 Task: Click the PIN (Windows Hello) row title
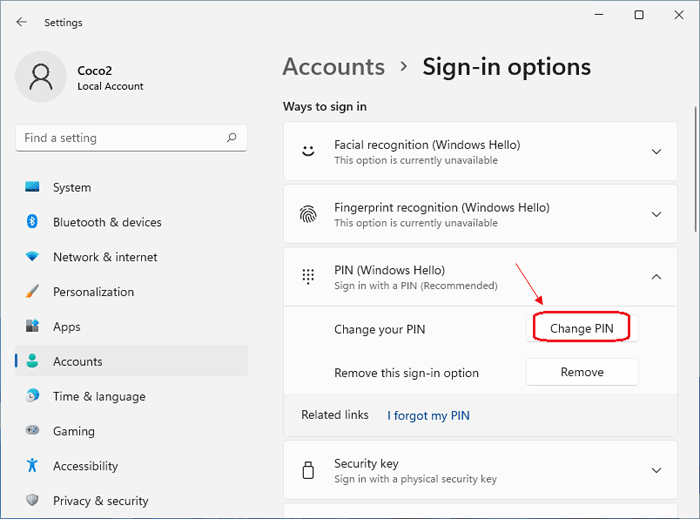(389, 270)
